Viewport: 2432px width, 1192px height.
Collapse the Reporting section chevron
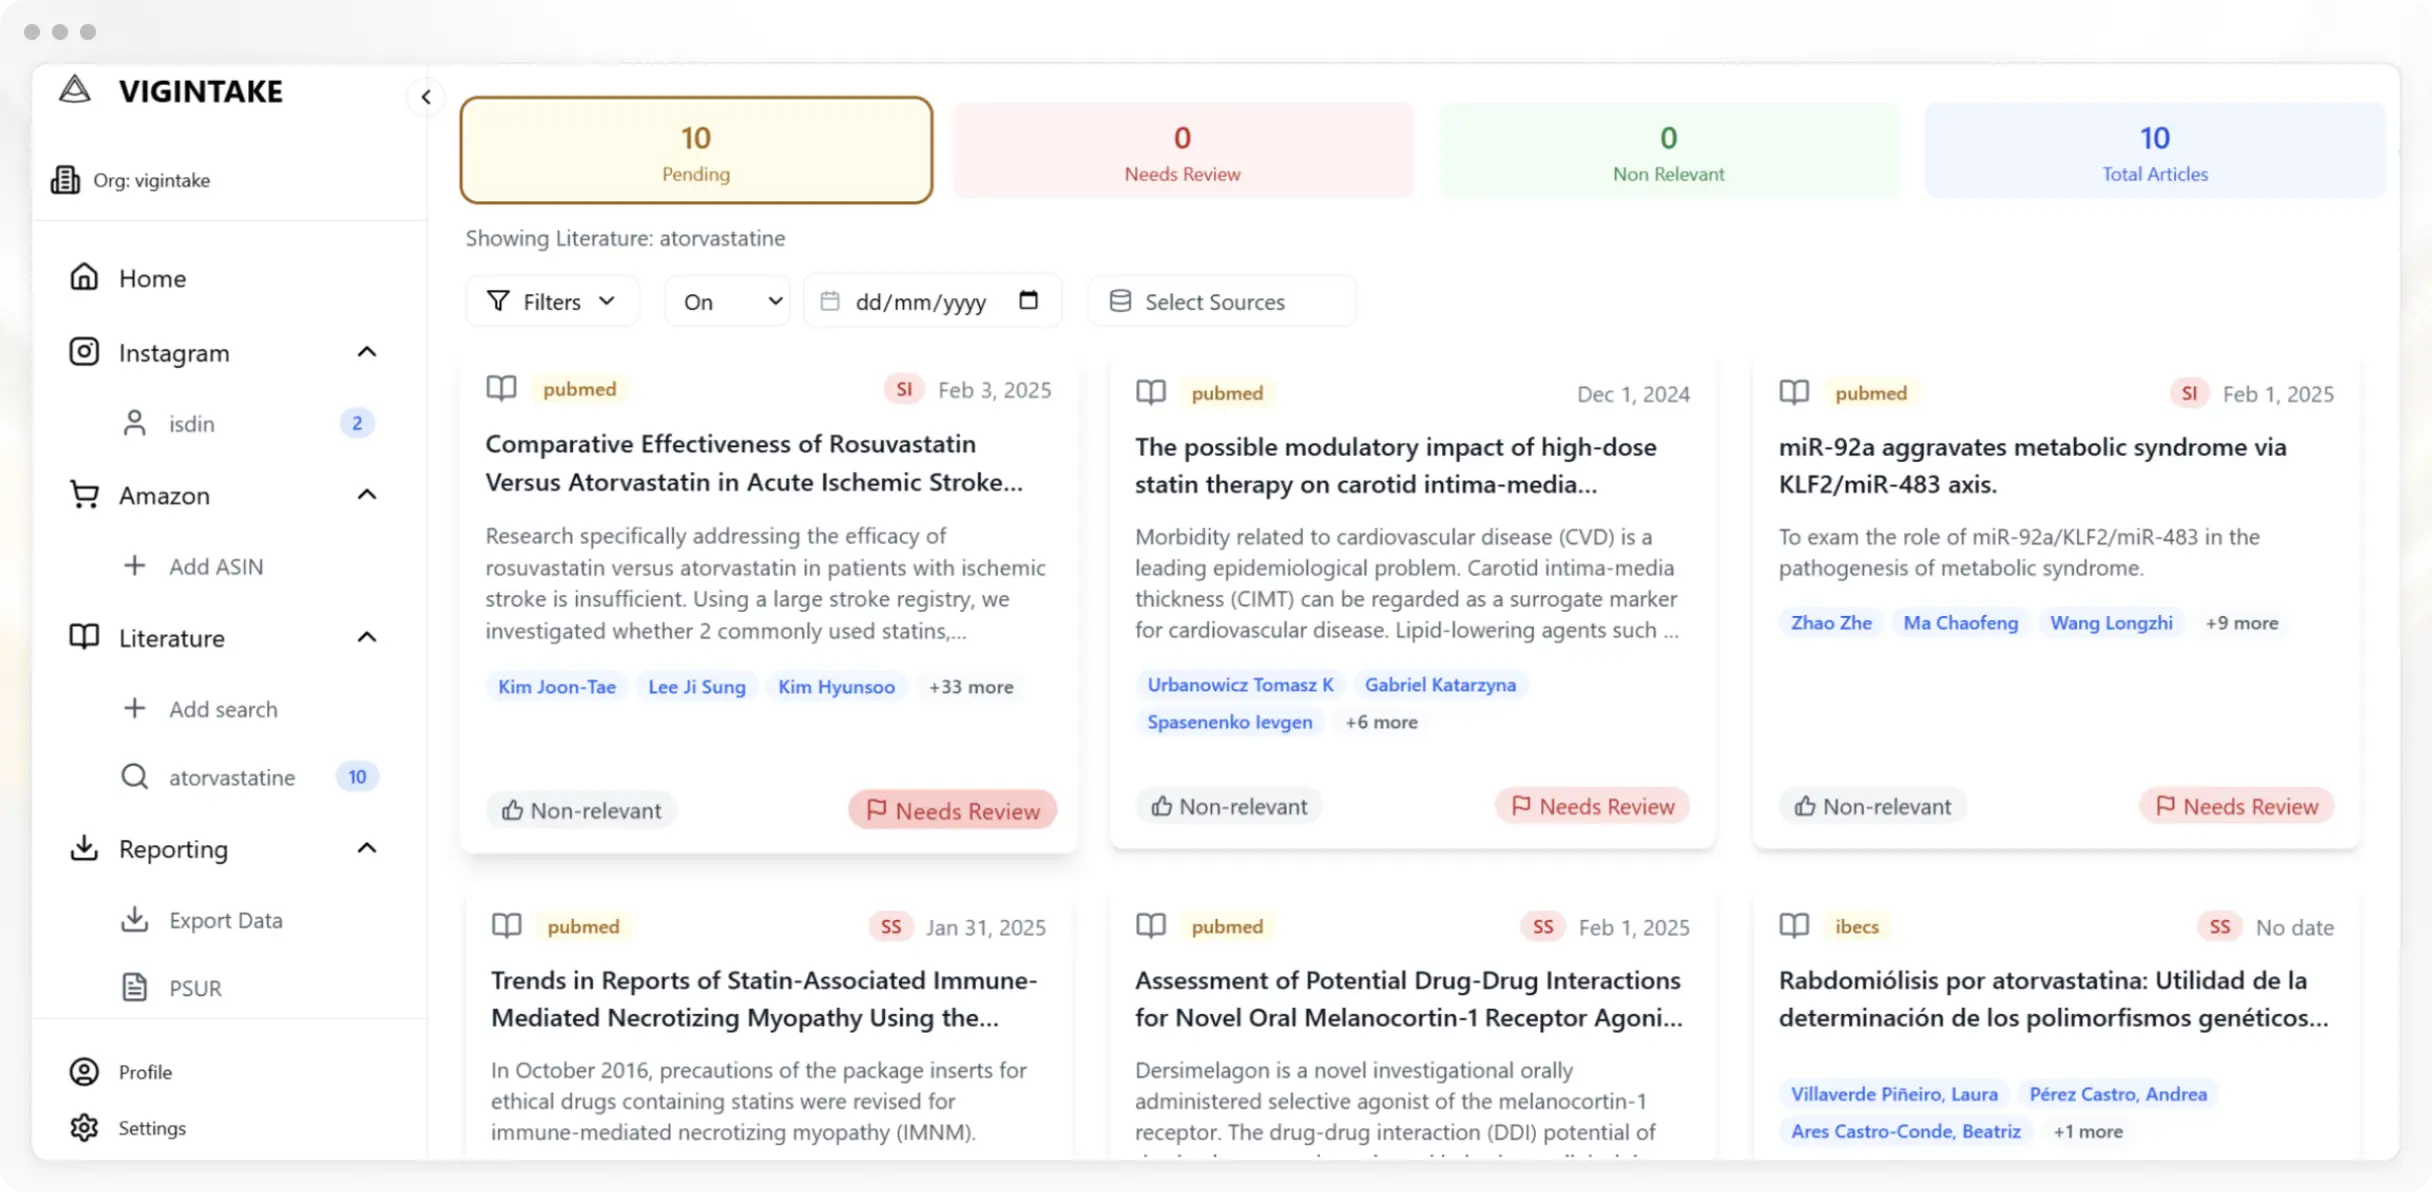pyautogui.click(x=367, y=848)
